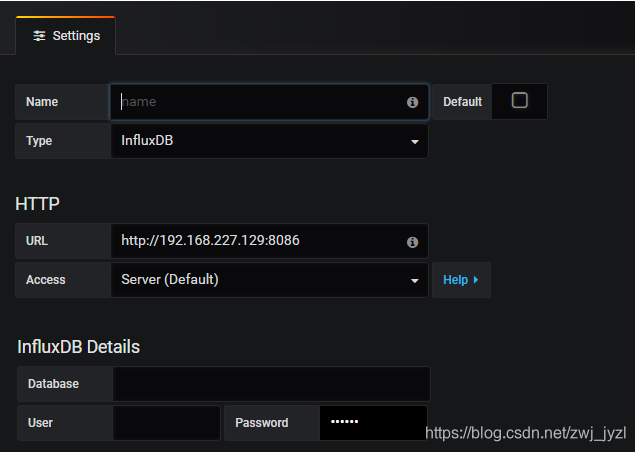Click the User label

[40, 423]
